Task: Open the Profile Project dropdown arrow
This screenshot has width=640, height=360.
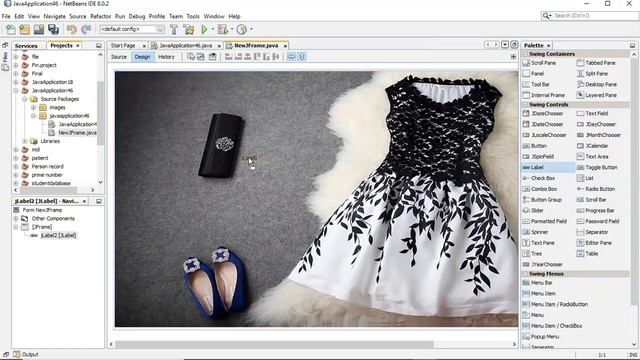Action: point(251,29)
